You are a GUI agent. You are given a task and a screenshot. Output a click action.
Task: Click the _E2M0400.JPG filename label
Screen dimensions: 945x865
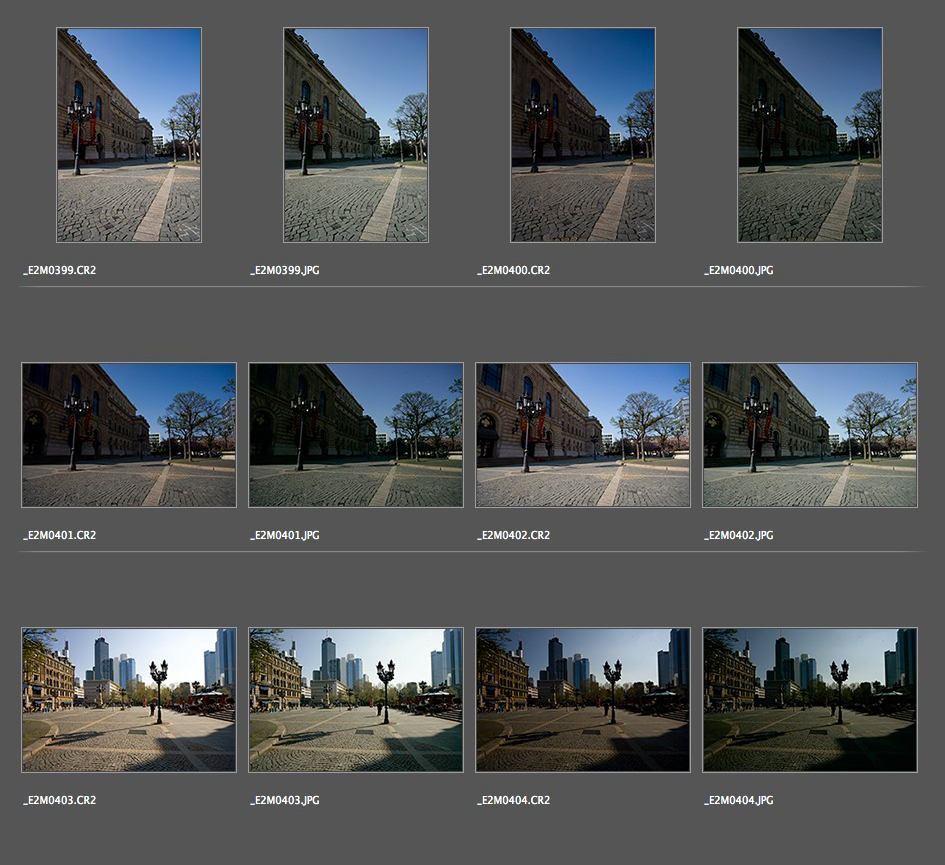[x=739, y=271]
